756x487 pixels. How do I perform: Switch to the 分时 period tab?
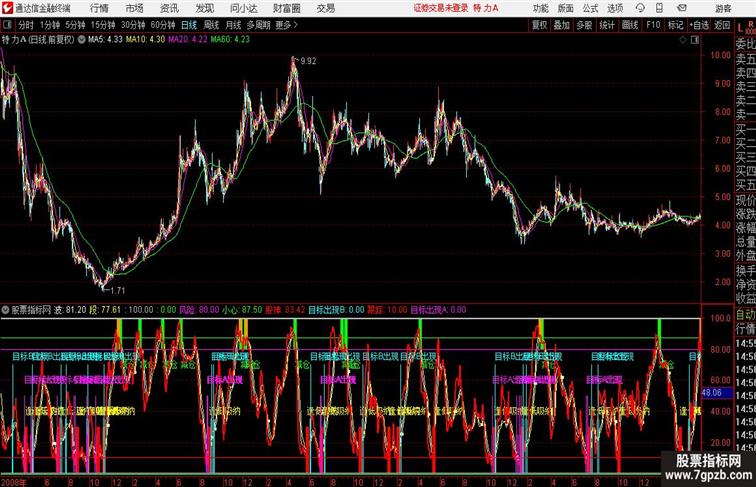26,25
